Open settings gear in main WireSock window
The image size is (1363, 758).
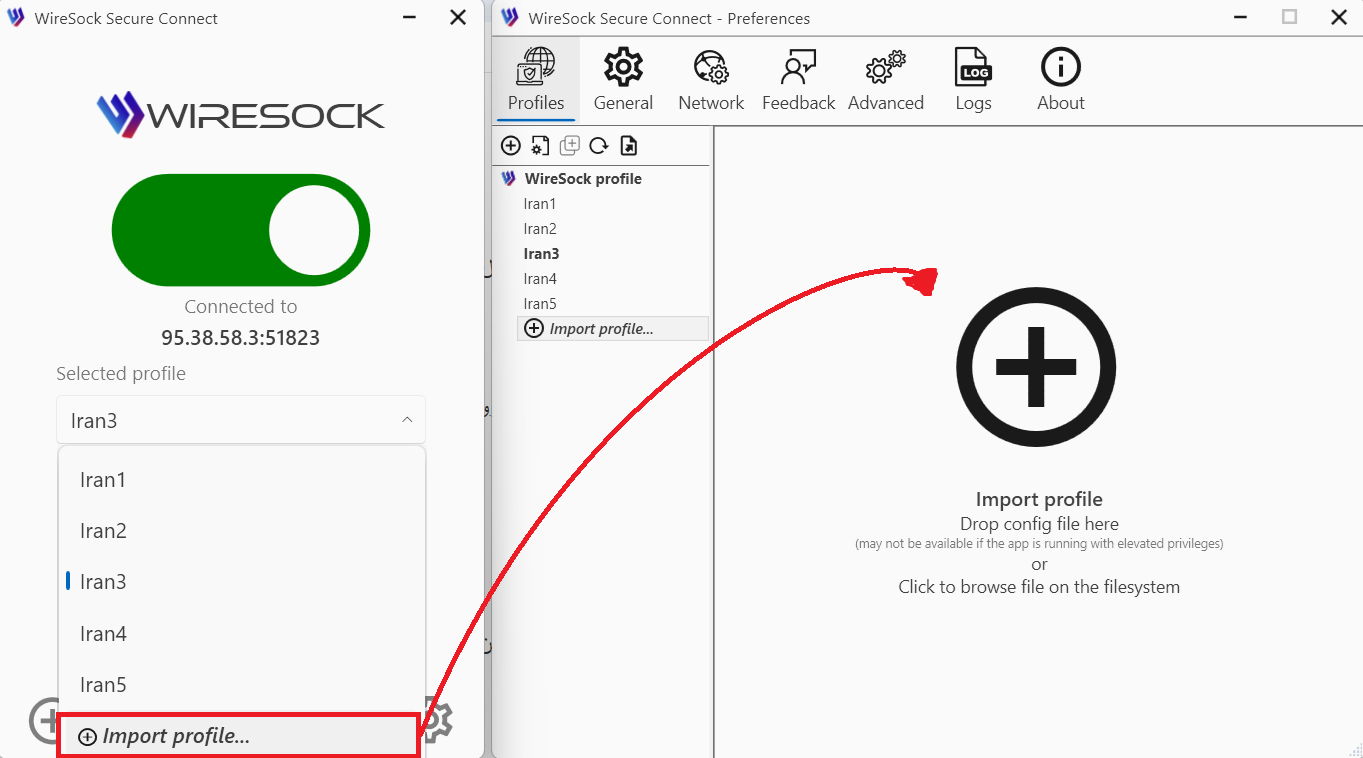(x=437, y=720)
